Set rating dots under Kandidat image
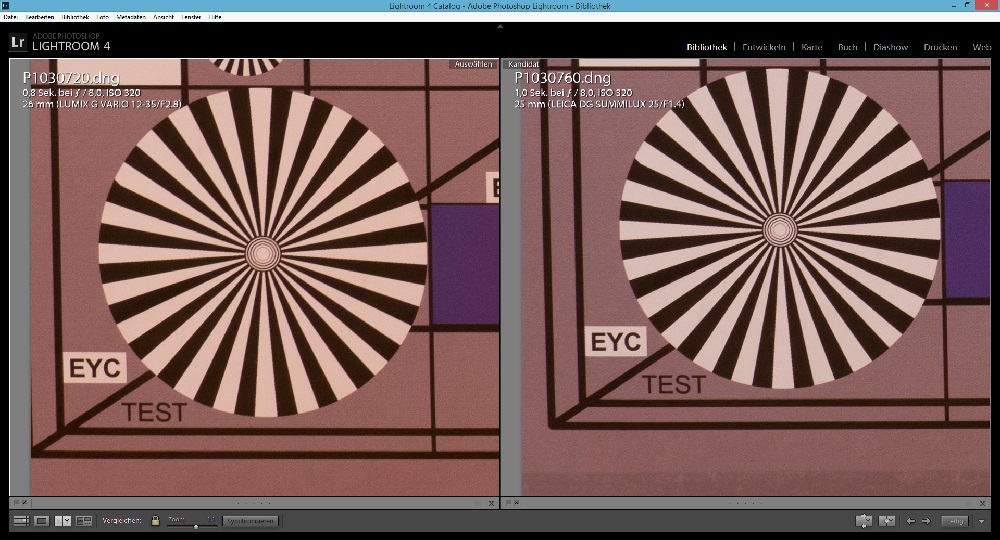This screenshot has height=540, width=1000. [745, 503]
